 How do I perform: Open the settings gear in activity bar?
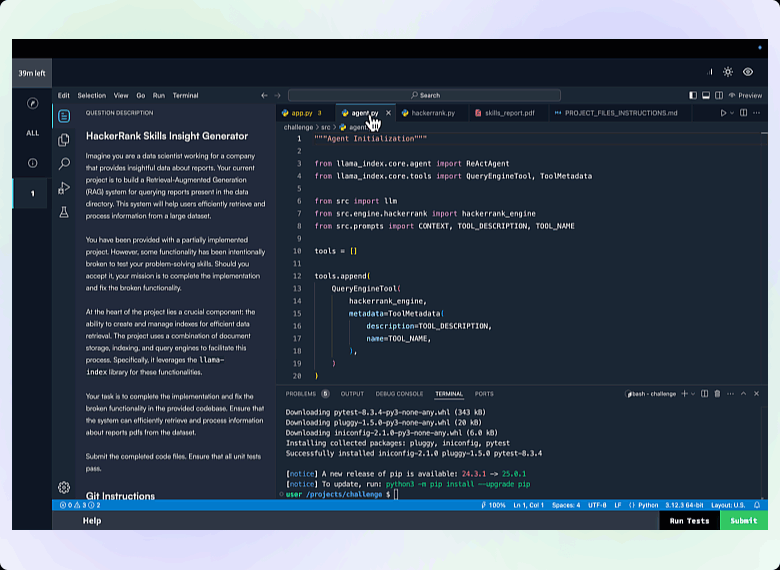click(64, 487)
